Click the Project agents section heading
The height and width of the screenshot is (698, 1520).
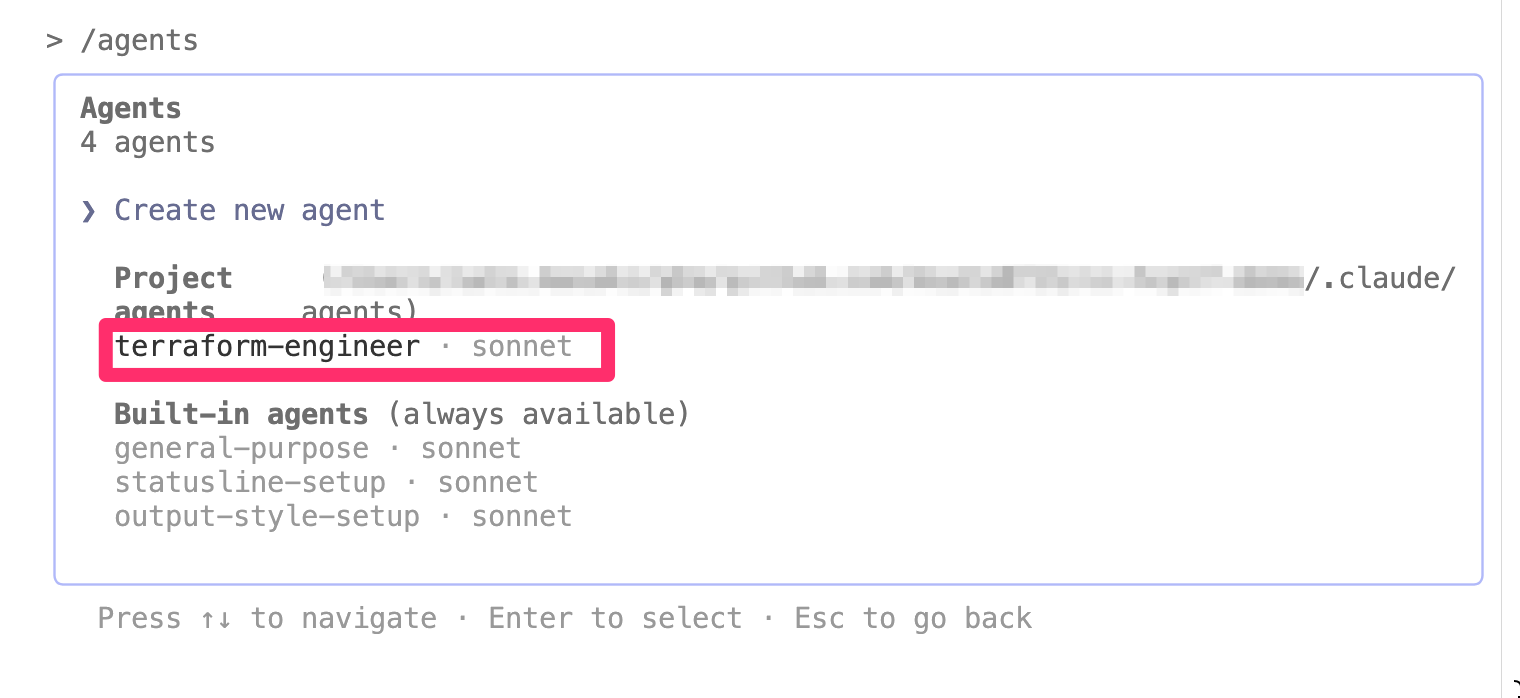point(173,293)
